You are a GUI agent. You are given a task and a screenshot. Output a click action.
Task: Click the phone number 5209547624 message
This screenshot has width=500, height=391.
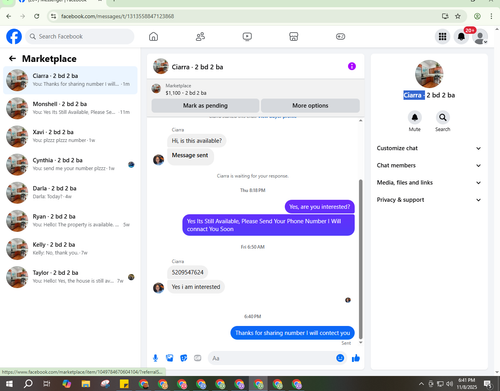[x=188, y=272]
